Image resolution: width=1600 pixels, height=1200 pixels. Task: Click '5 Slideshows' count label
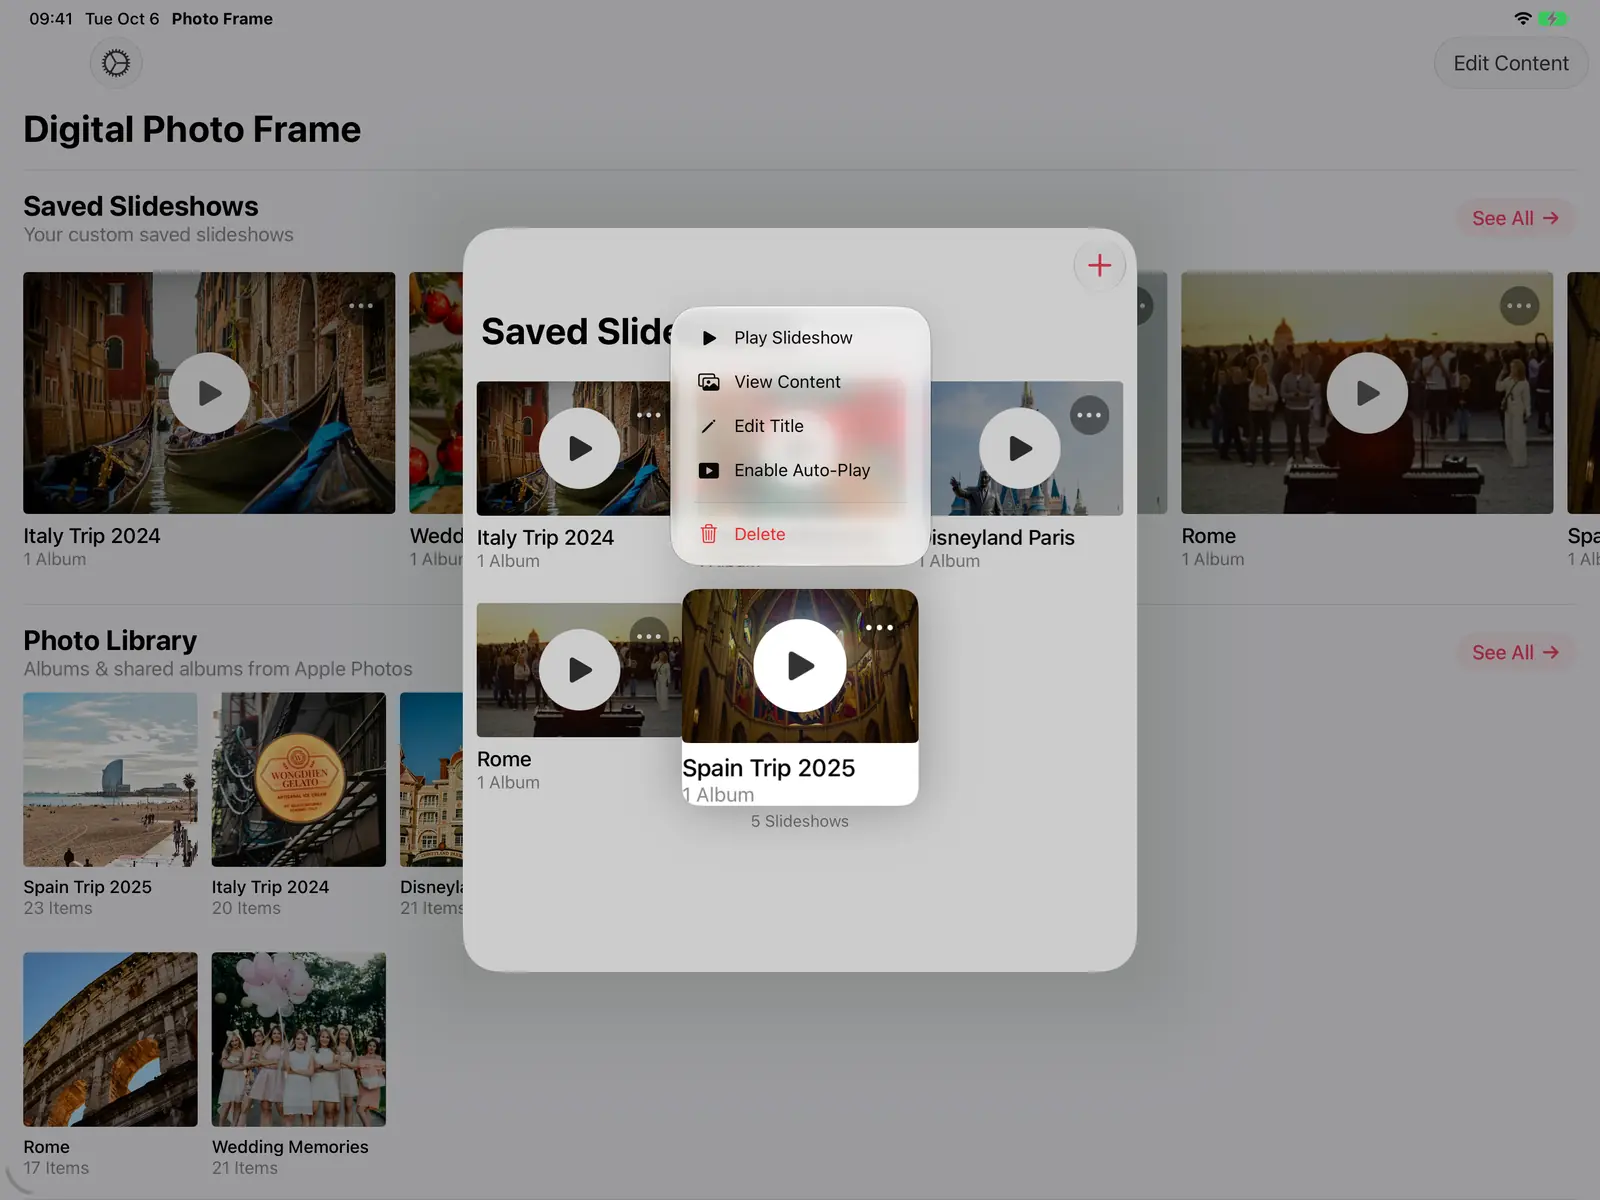pos(800,821)
